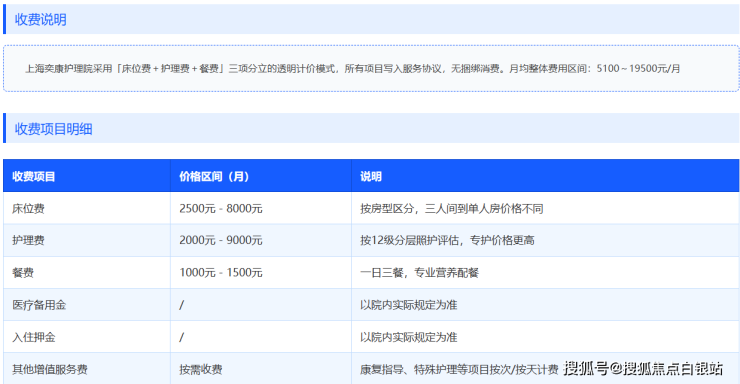
Task: Select the 2500元 - 8000元 price cell
Action: [x=261, y=208]
